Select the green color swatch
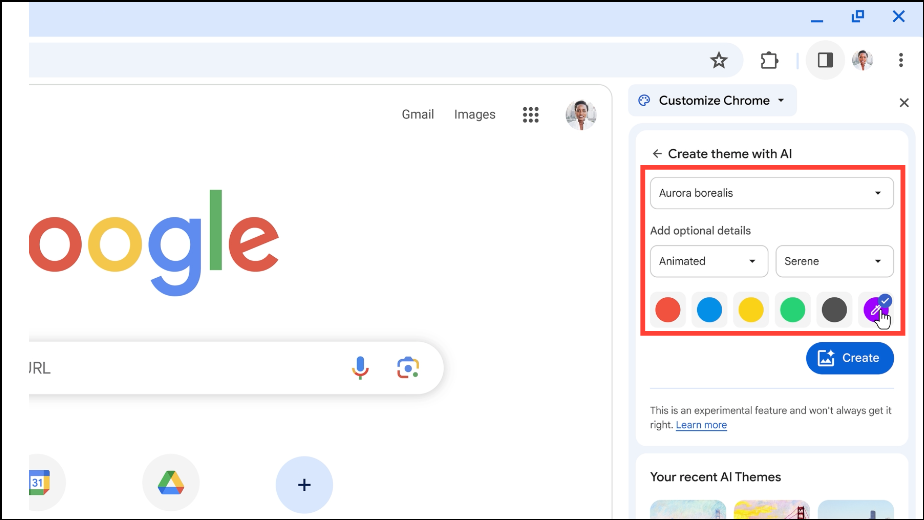This screenshot has width=924, height=520. coord(793,310)
